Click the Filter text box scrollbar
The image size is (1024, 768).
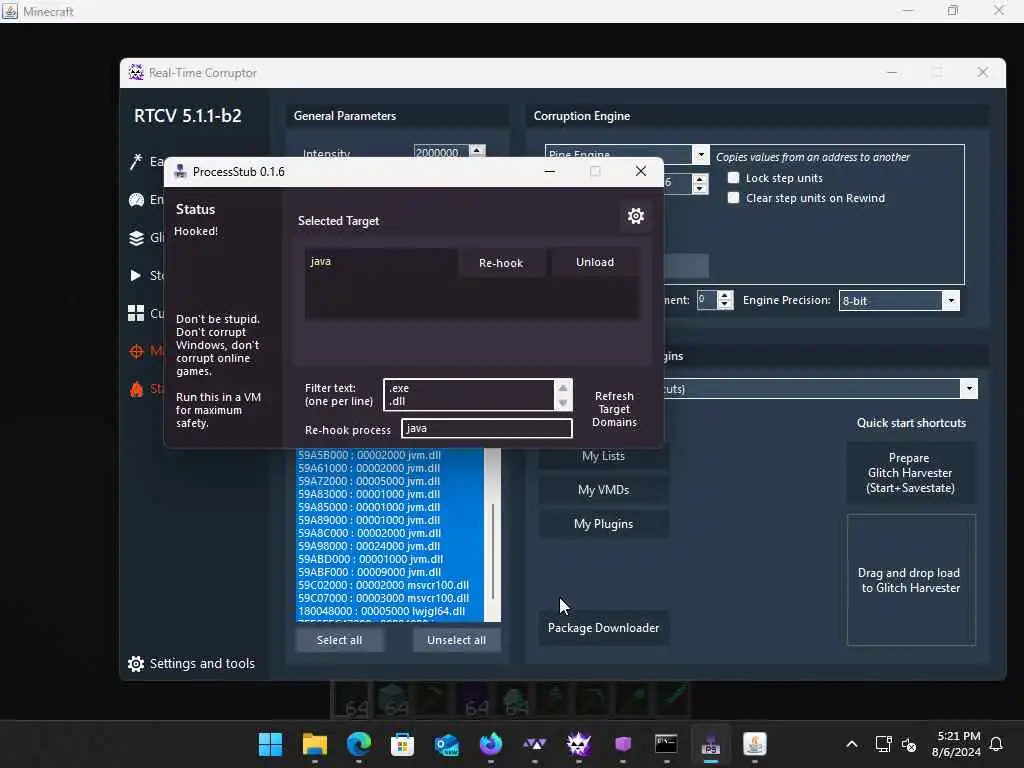pos(563,394)
